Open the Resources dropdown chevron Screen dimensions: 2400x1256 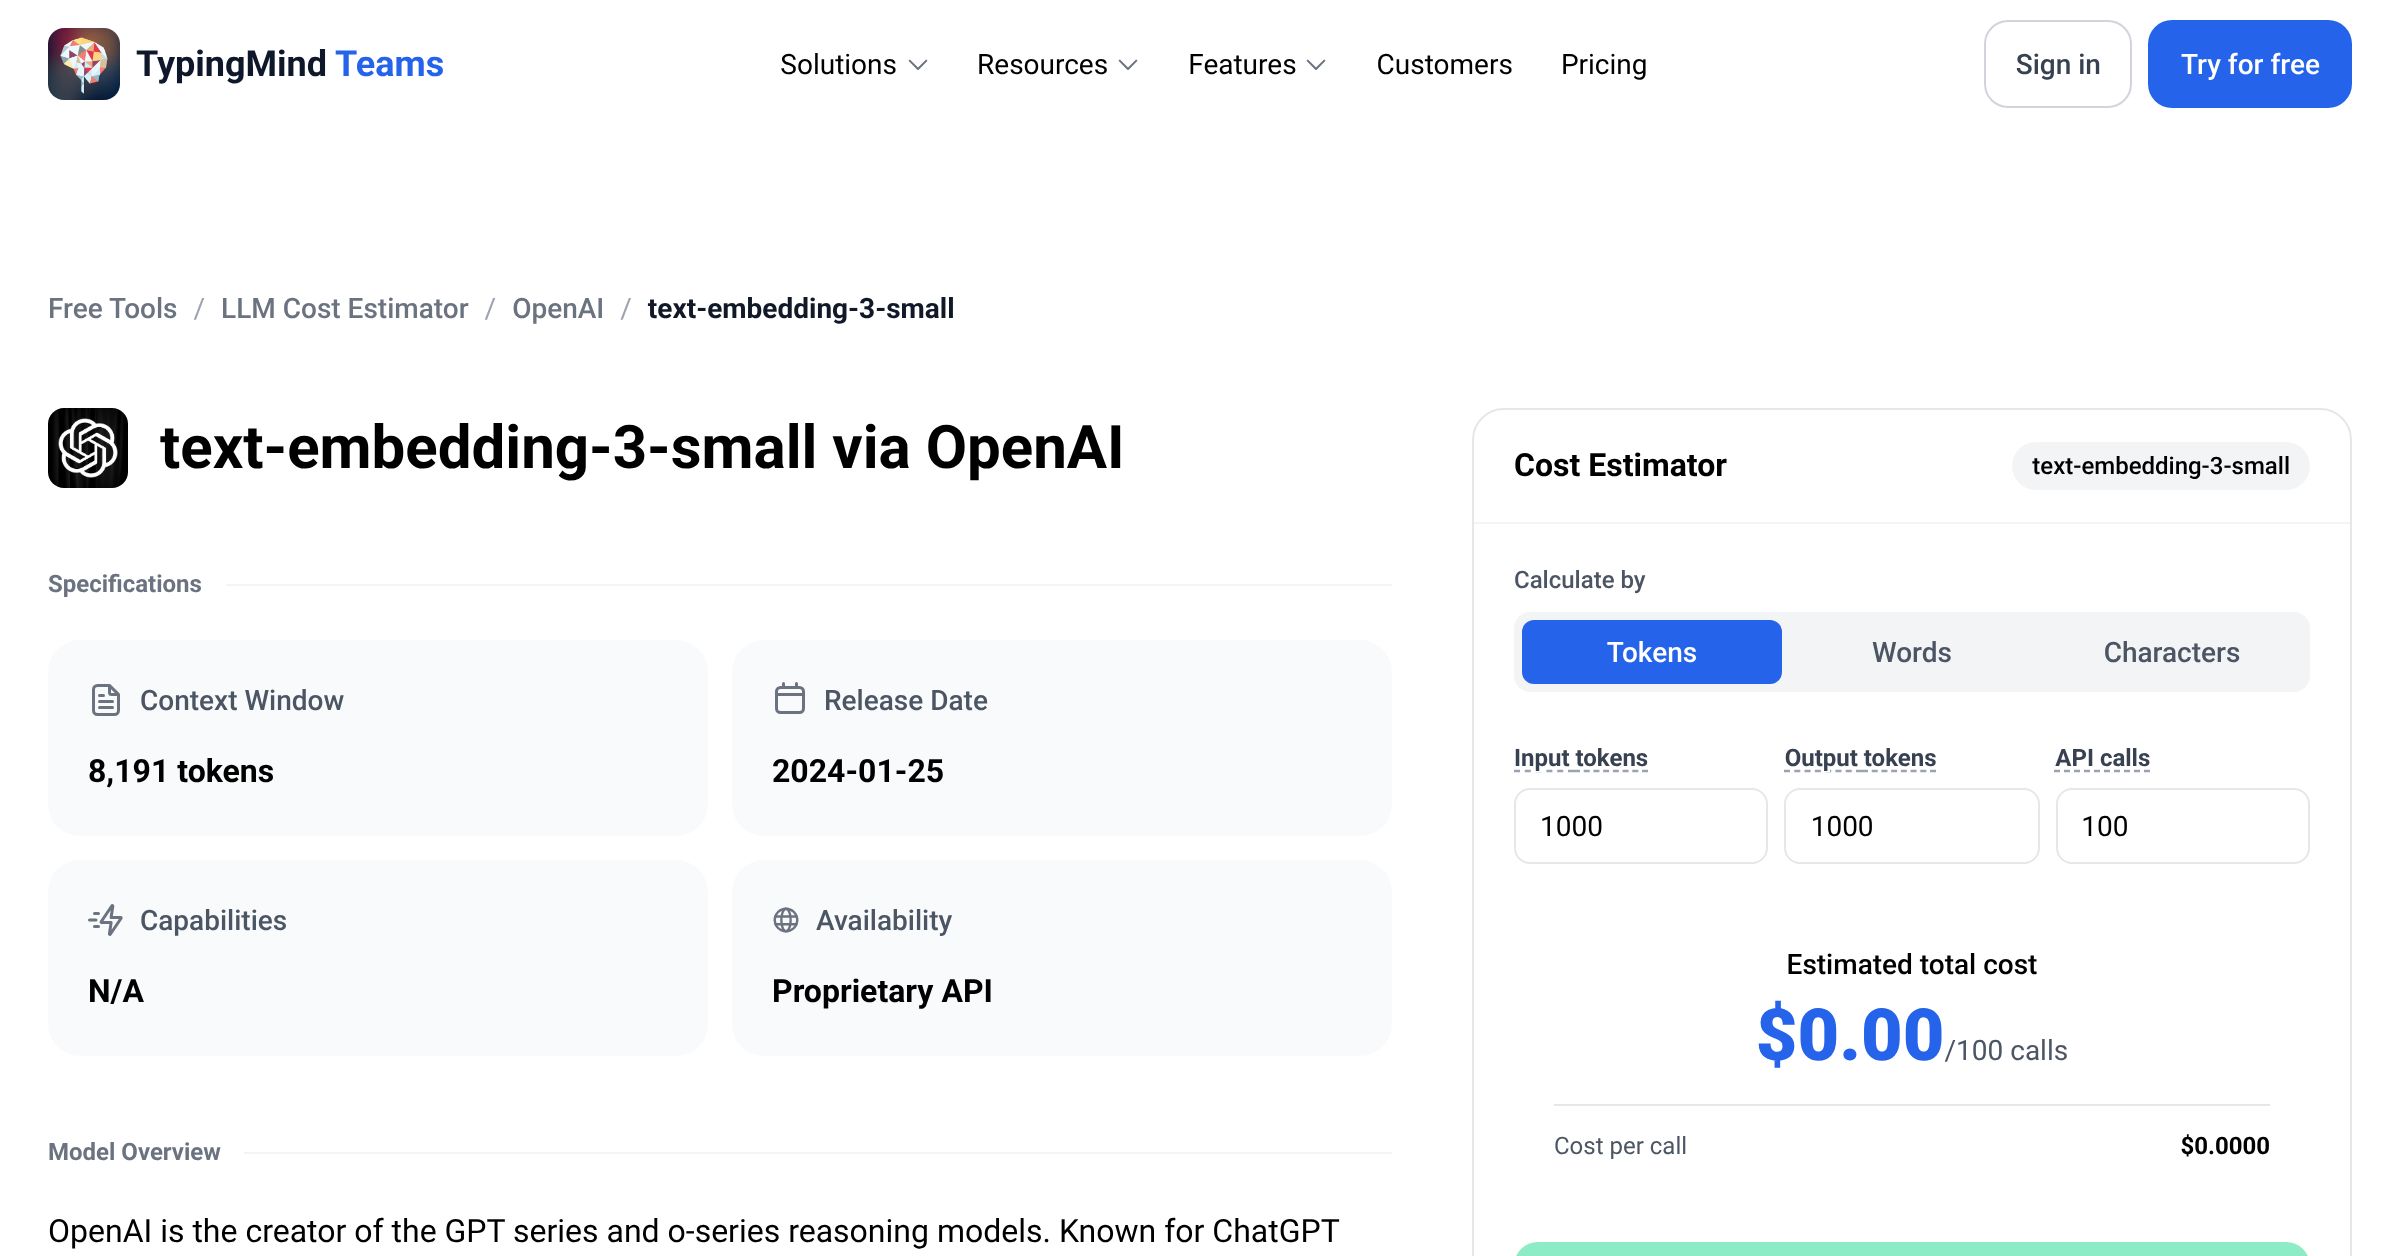pyautogui.click(x=1128, y=65)
